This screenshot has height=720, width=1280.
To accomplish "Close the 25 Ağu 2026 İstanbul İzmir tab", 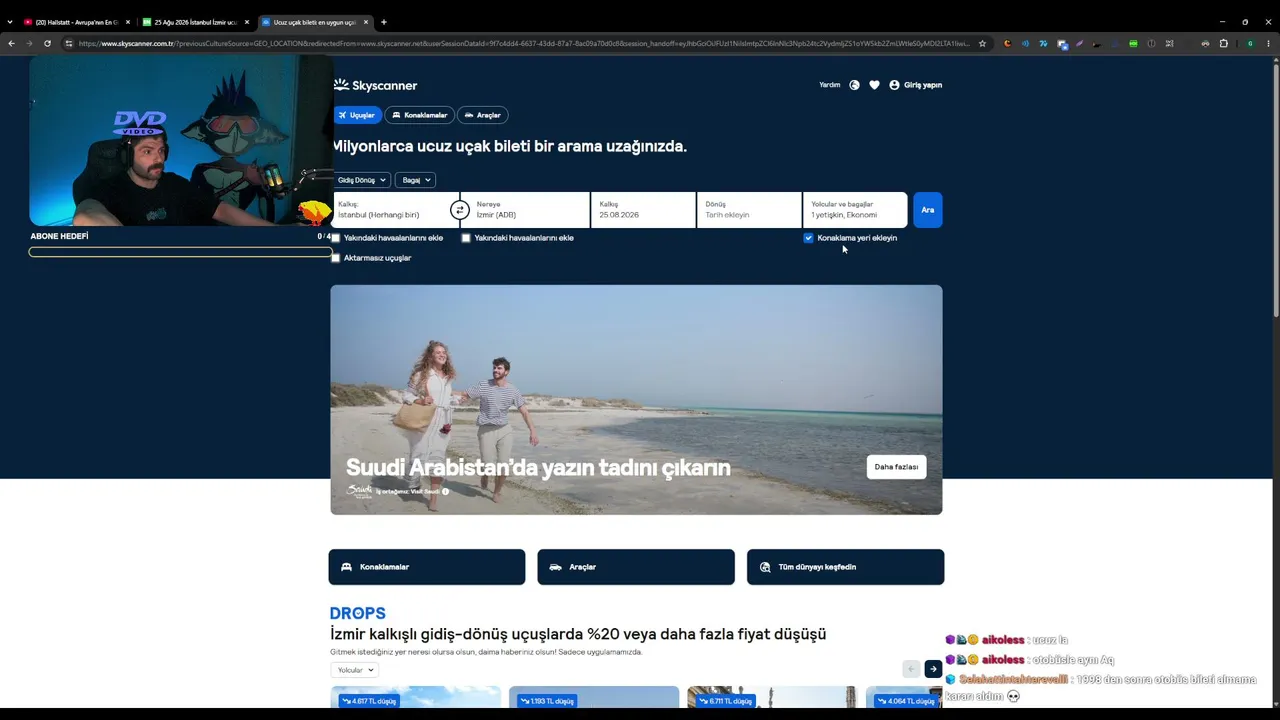I will [247, 22].
